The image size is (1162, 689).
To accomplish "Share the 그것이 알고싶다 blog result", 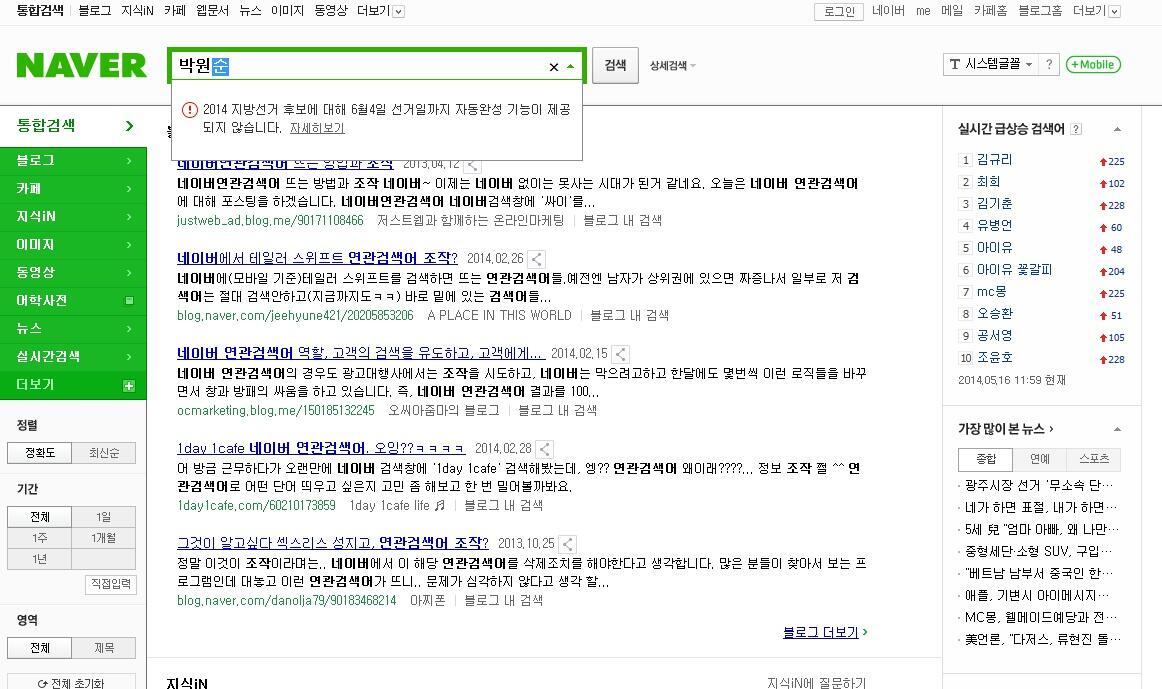I will [x=568, y=544].
